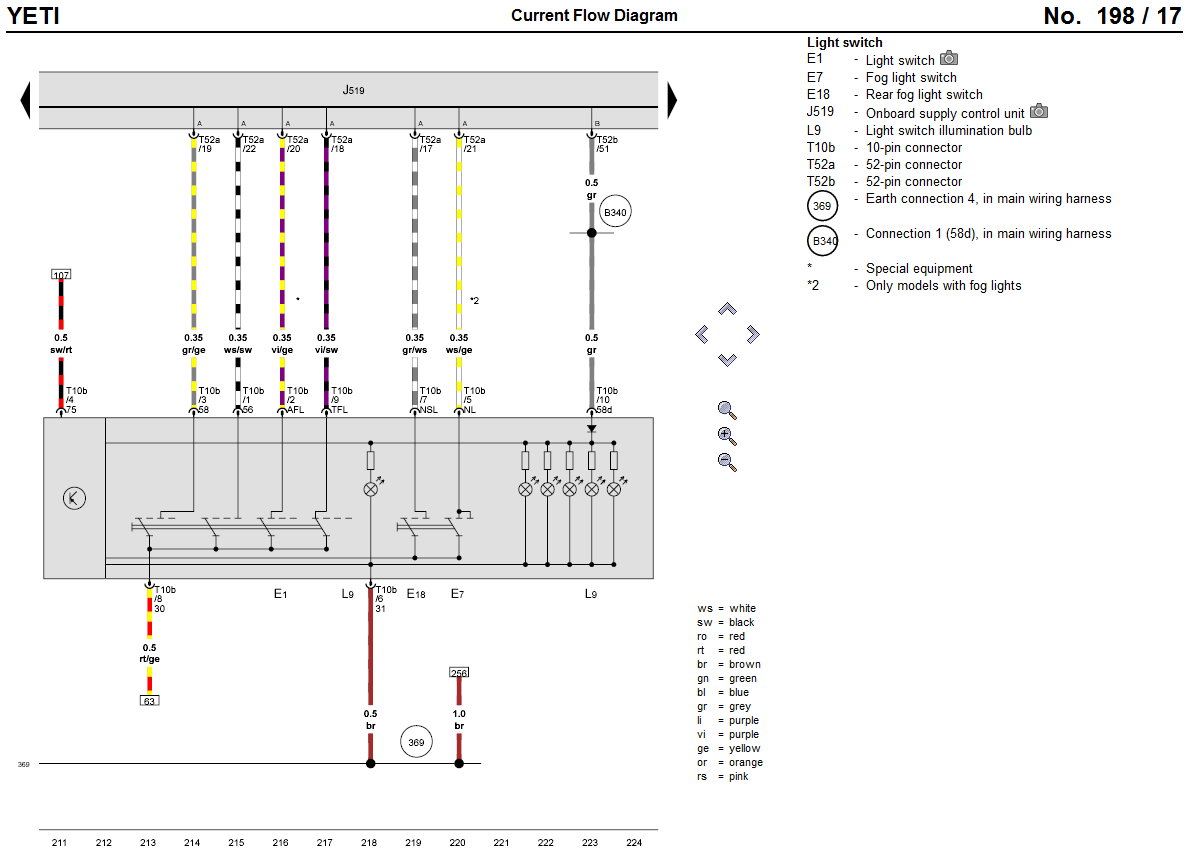Select the Light switch illumination bulb entry
Viewport: 1193px width, 864px height.
tap(949, 130)
